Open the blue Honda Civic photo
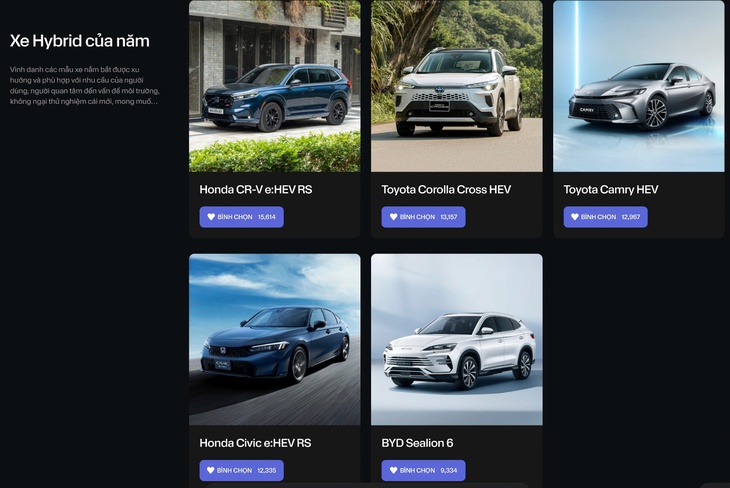Viewport: 730px width, 488px height. point(275,339)
